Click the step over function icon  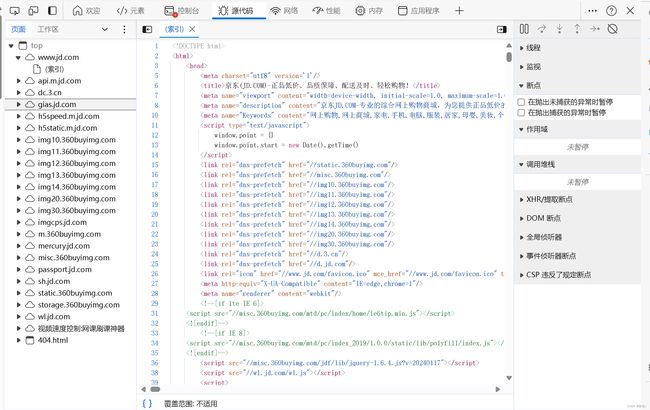542,29
